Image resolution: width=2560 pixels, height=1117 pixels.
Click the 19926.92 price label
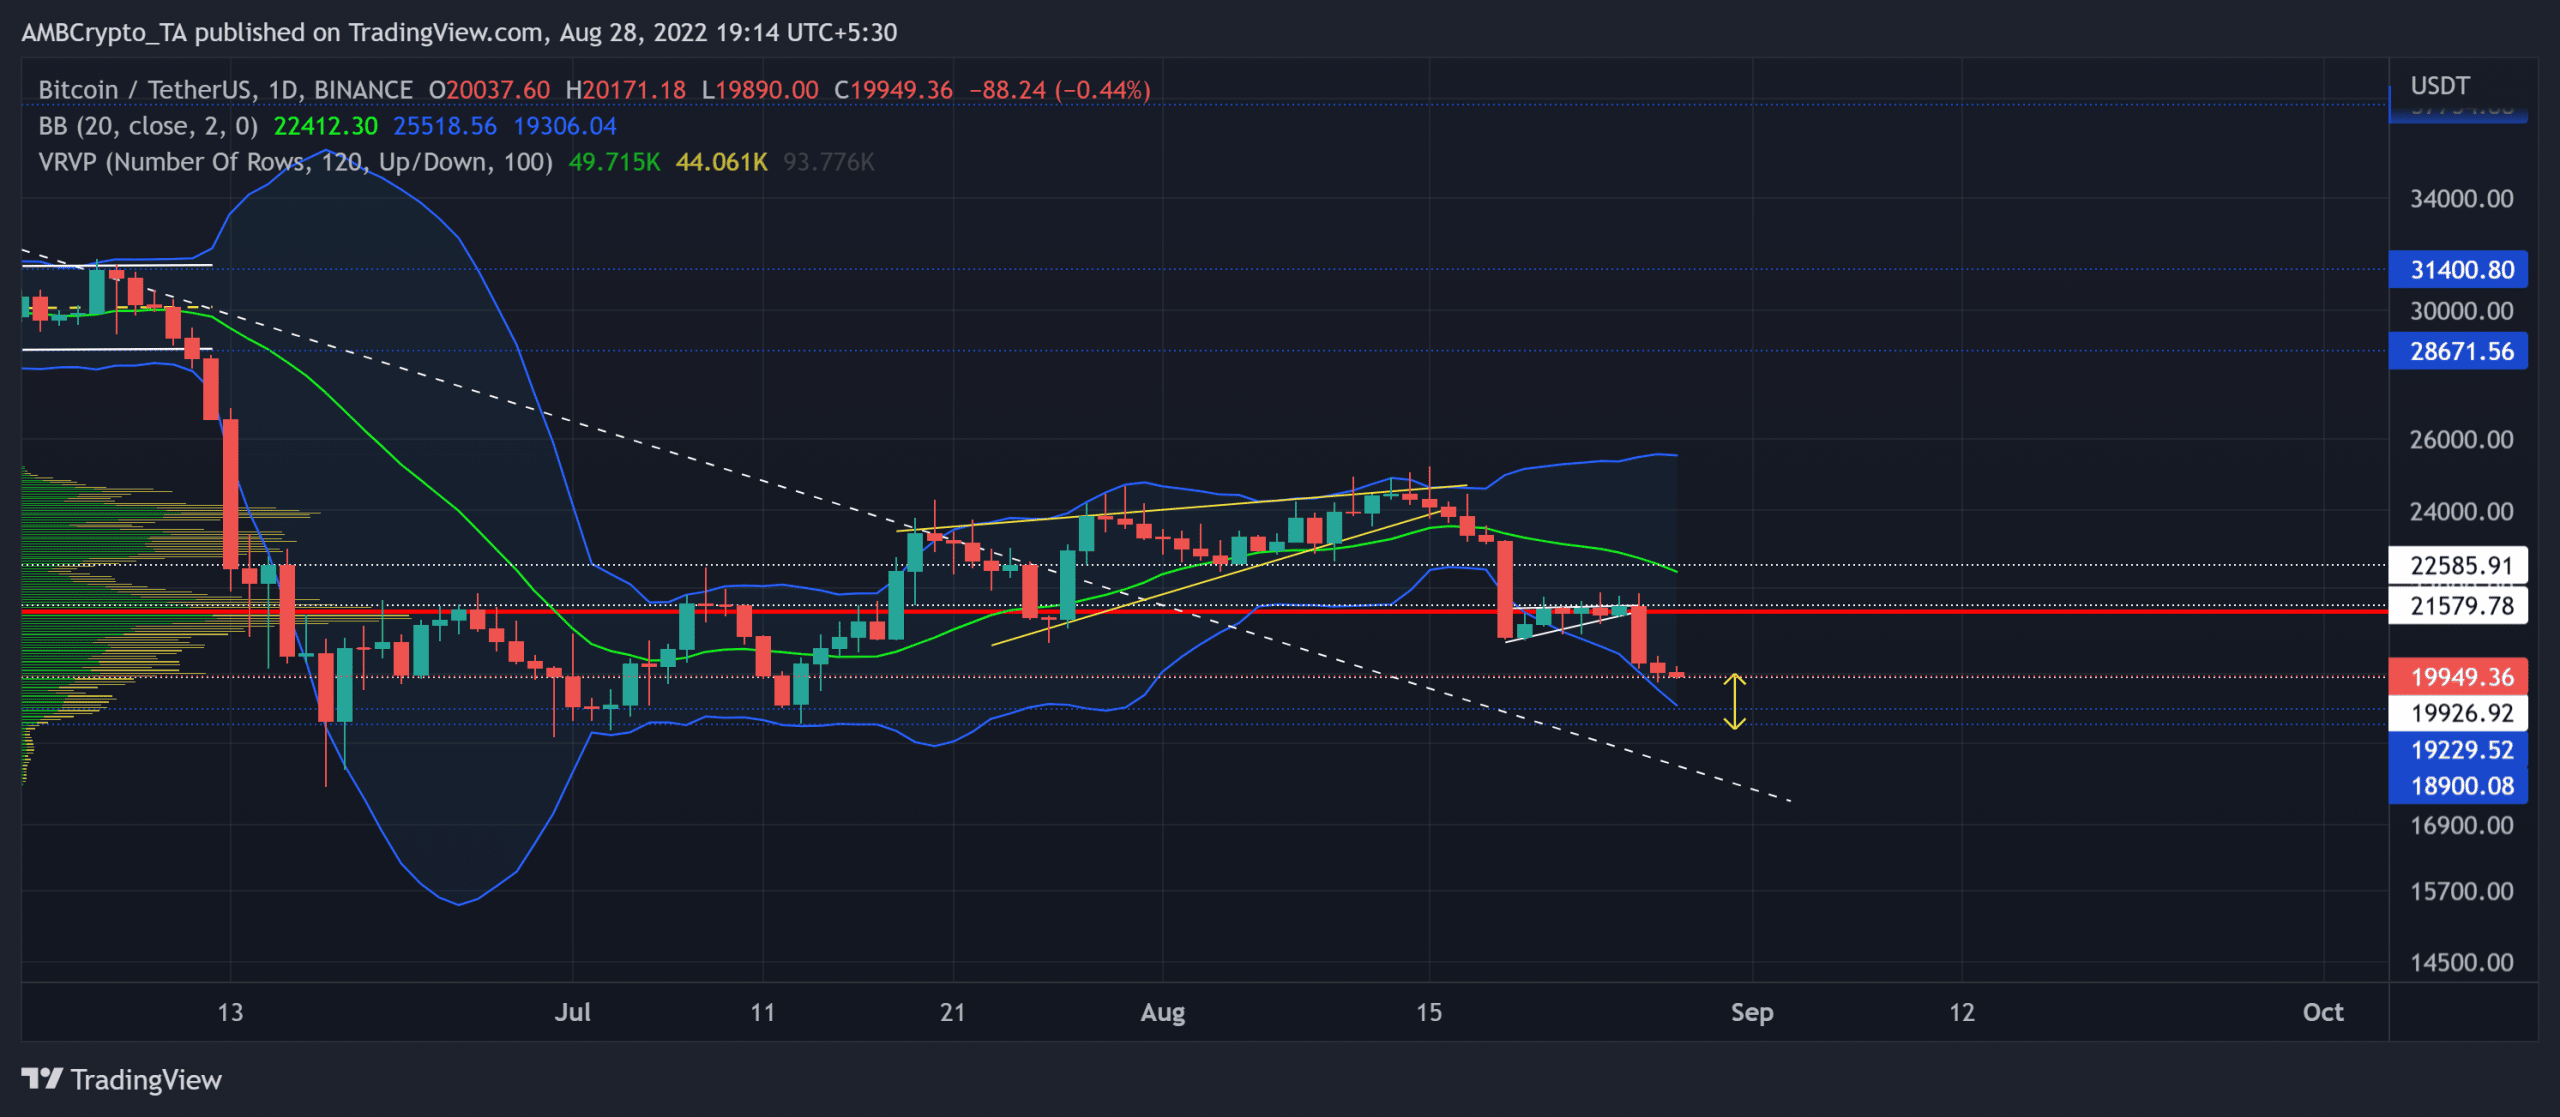(2458, 713)
